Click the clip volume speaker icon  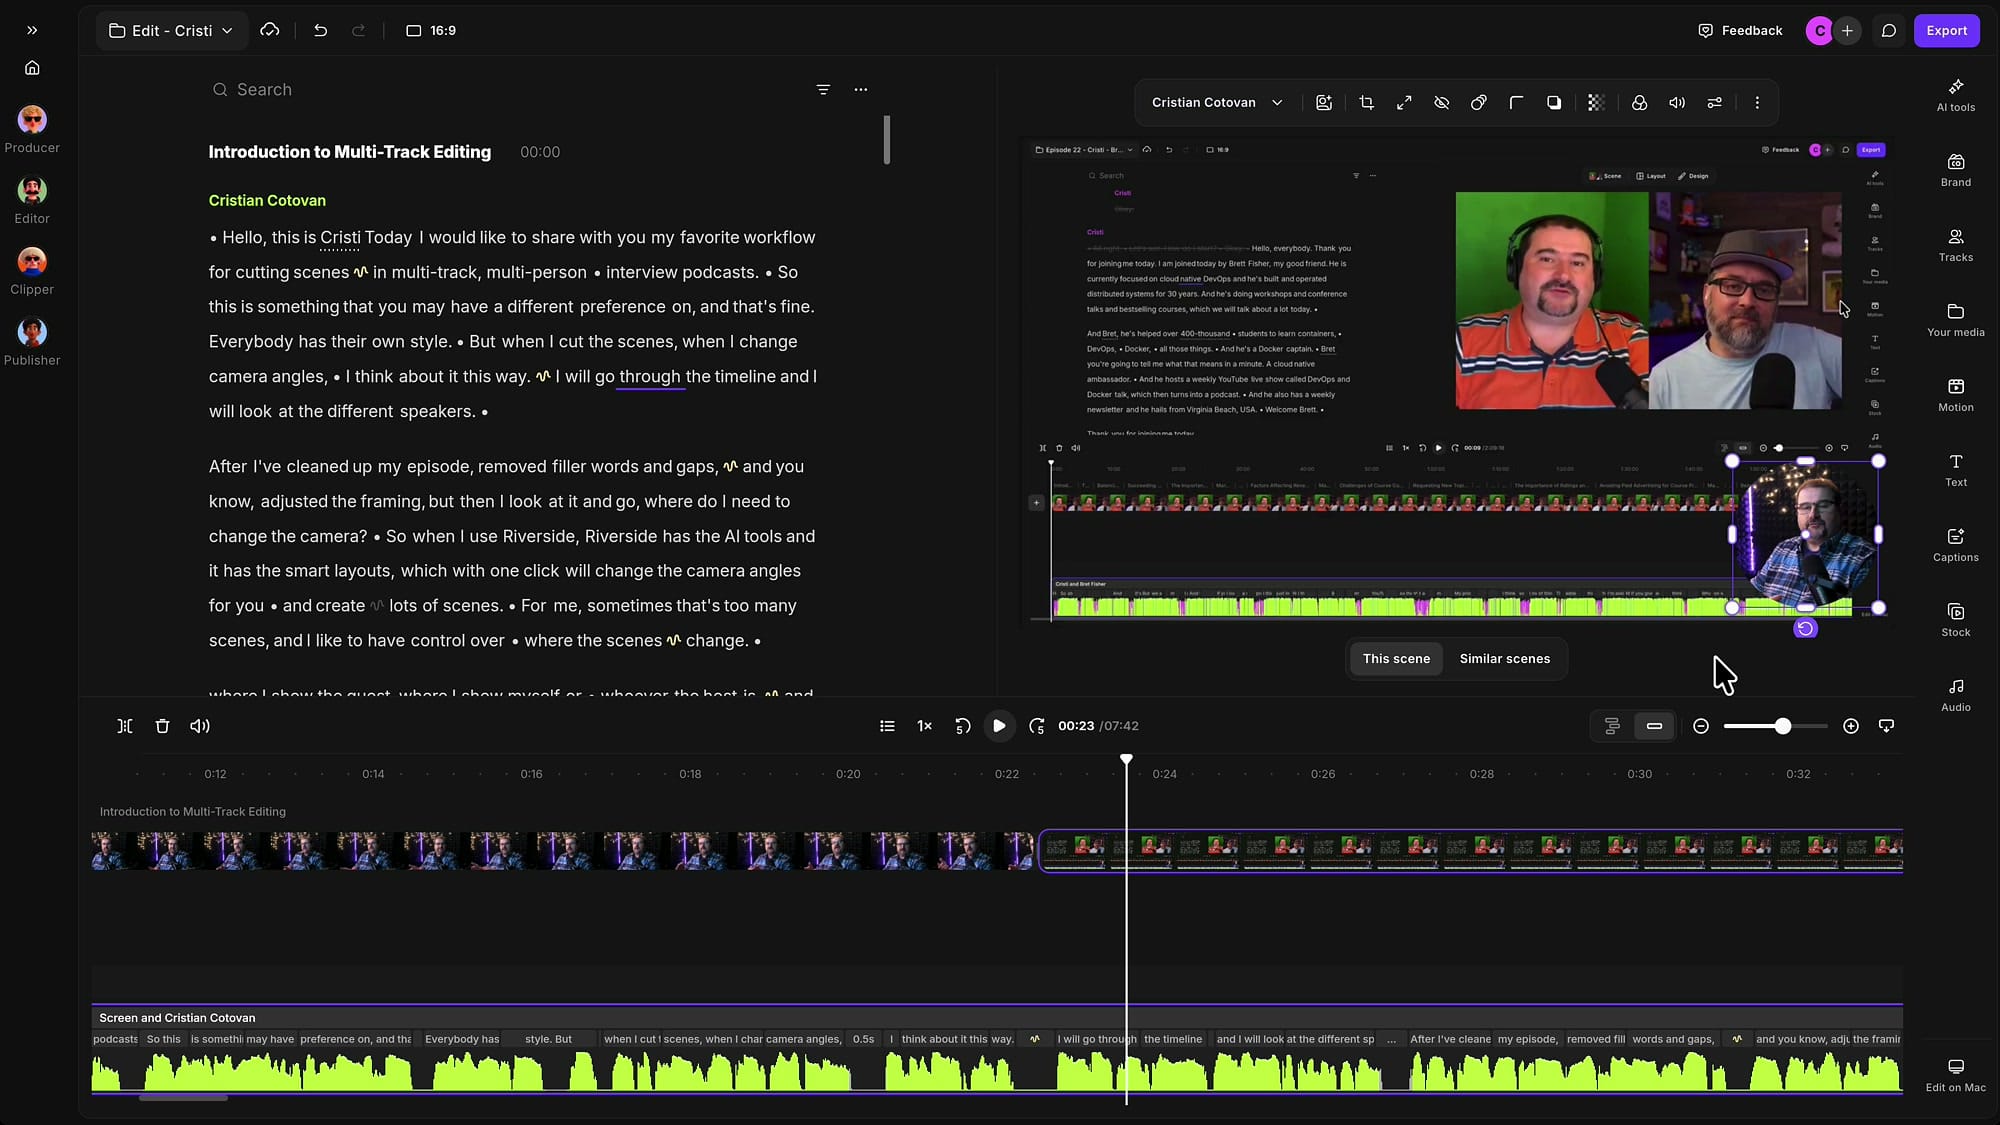pos(1677,102)
